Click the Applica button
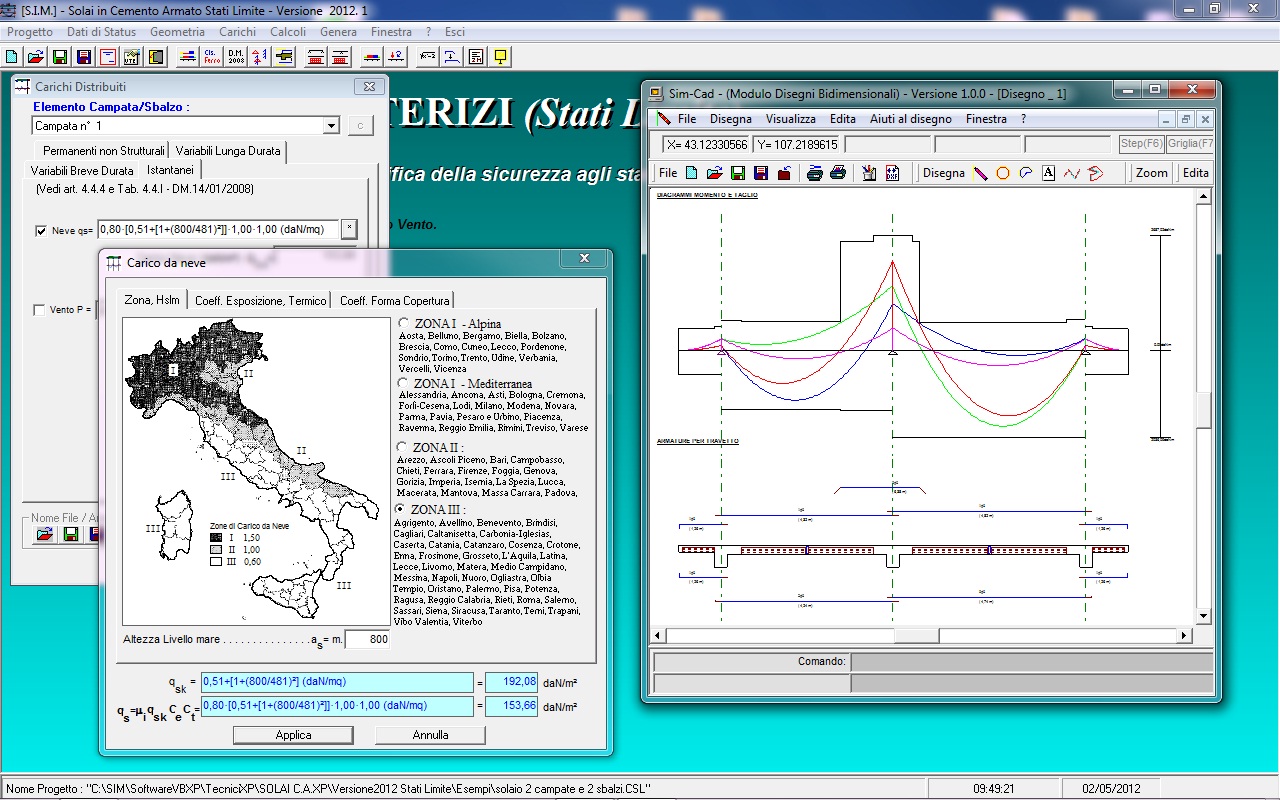 (x=293, y=735)
